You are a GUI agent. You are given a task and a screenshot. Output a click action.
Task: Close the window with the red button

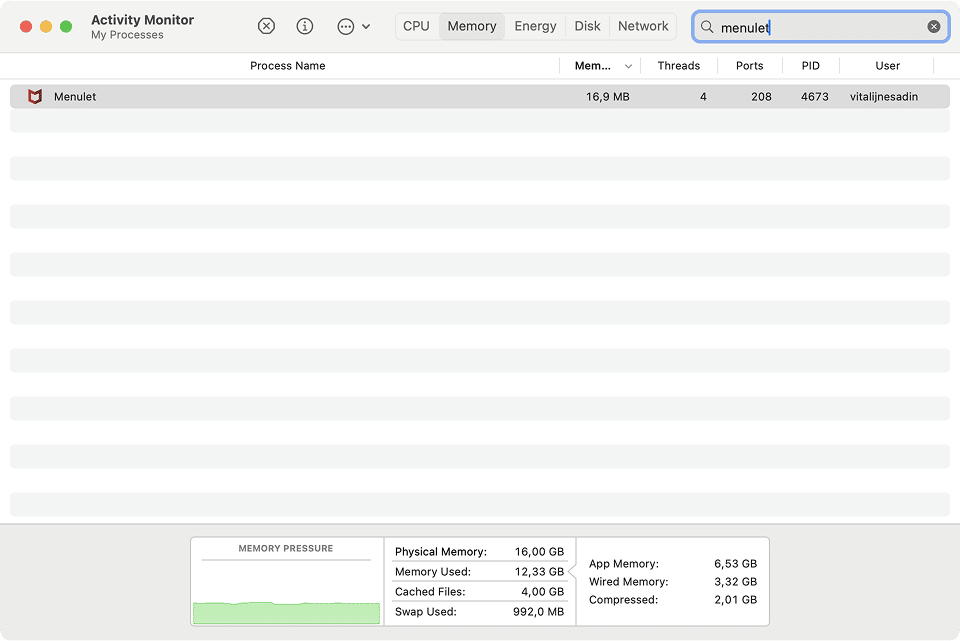[26, 26]
